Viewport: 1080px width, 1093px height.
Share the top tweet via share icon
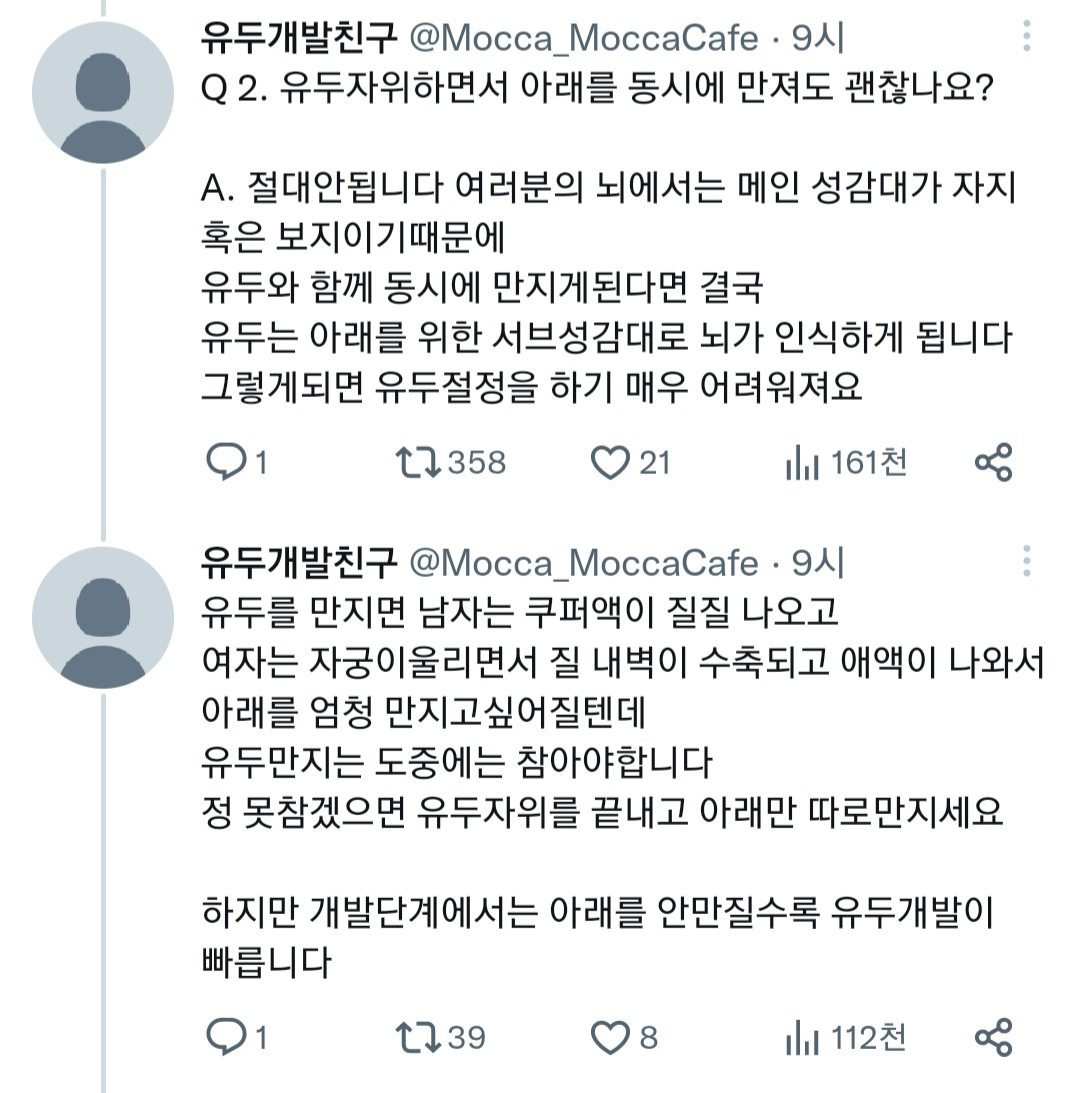pos(993,462)
